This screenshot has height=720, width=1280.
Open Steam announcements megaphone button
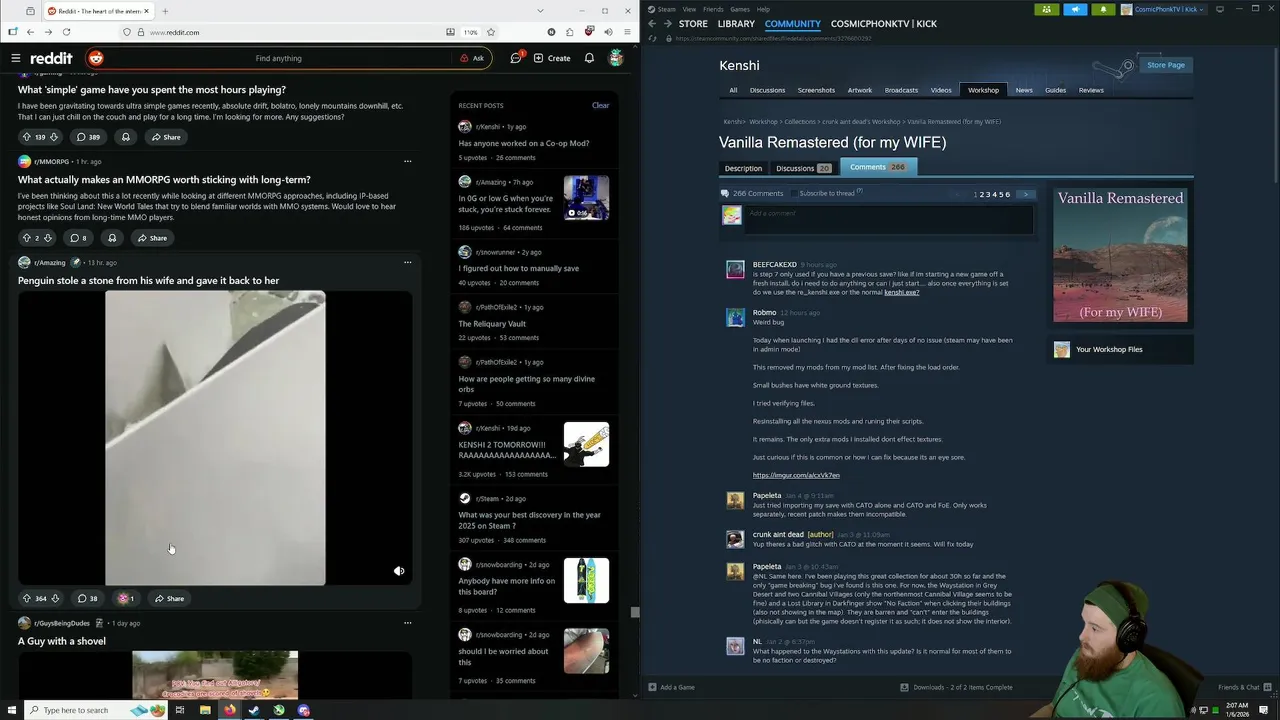point(1075,9)
